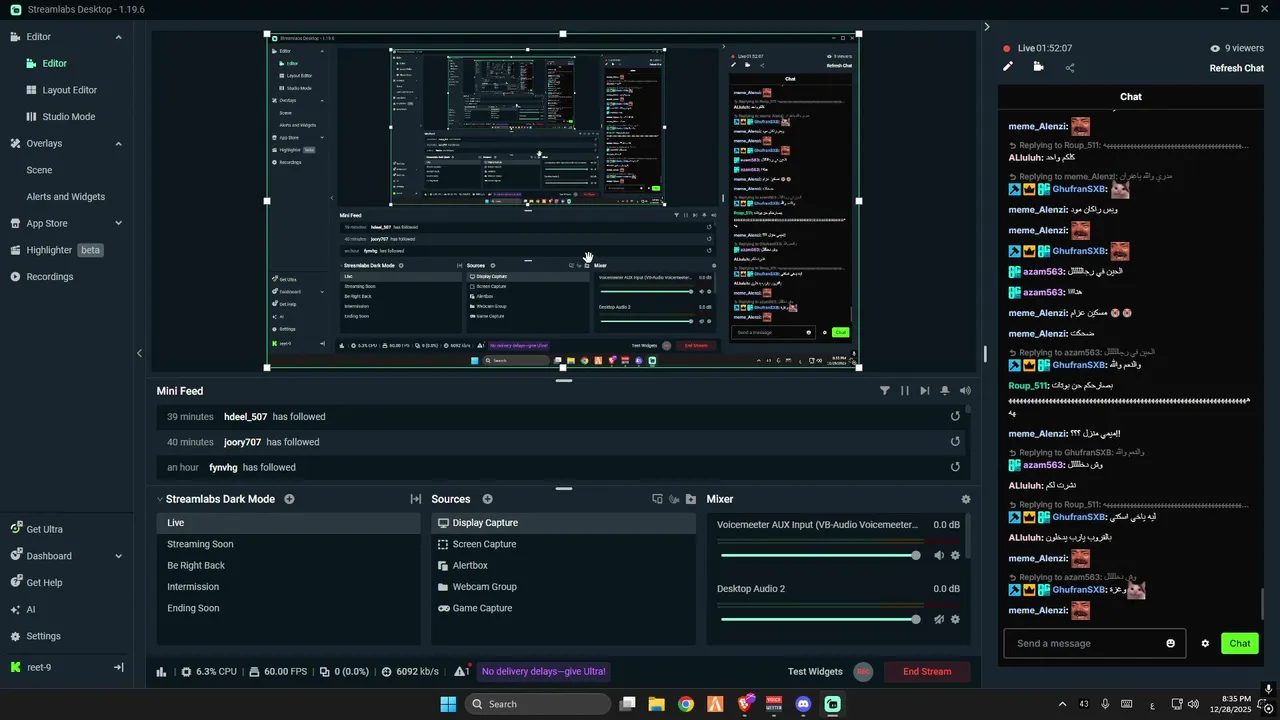Image resolution: width=1280 pixels, height=720 pixels.
Task: Pause the Mini Feed alert queue
Action: point(905,391)
